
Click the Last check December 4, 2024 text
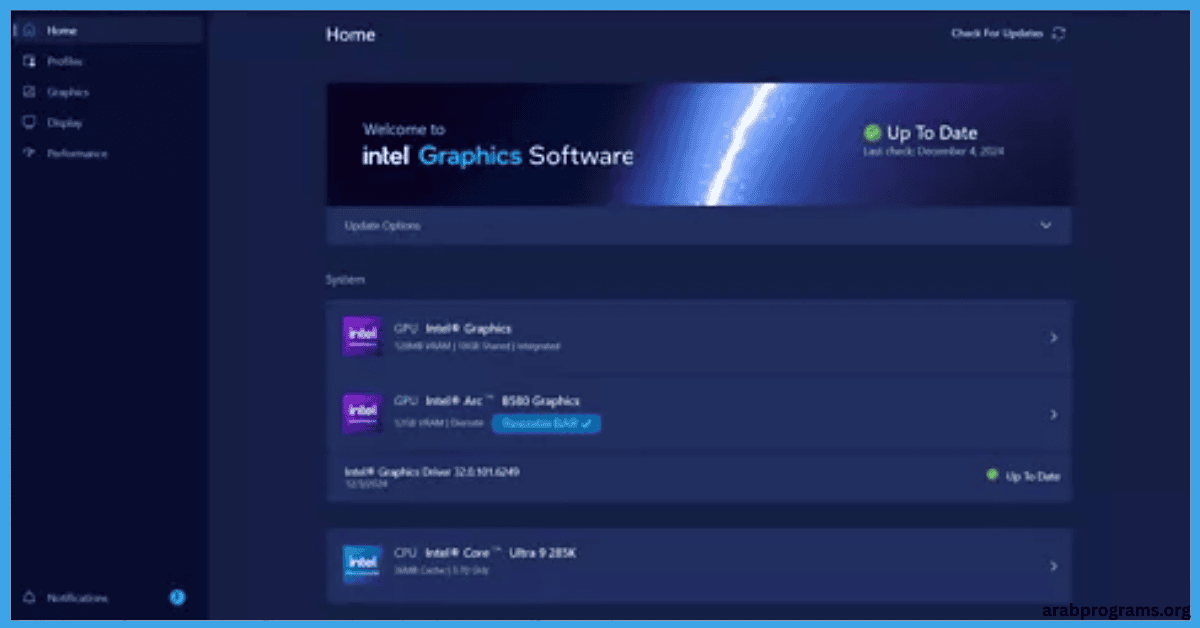pos(933,152)
